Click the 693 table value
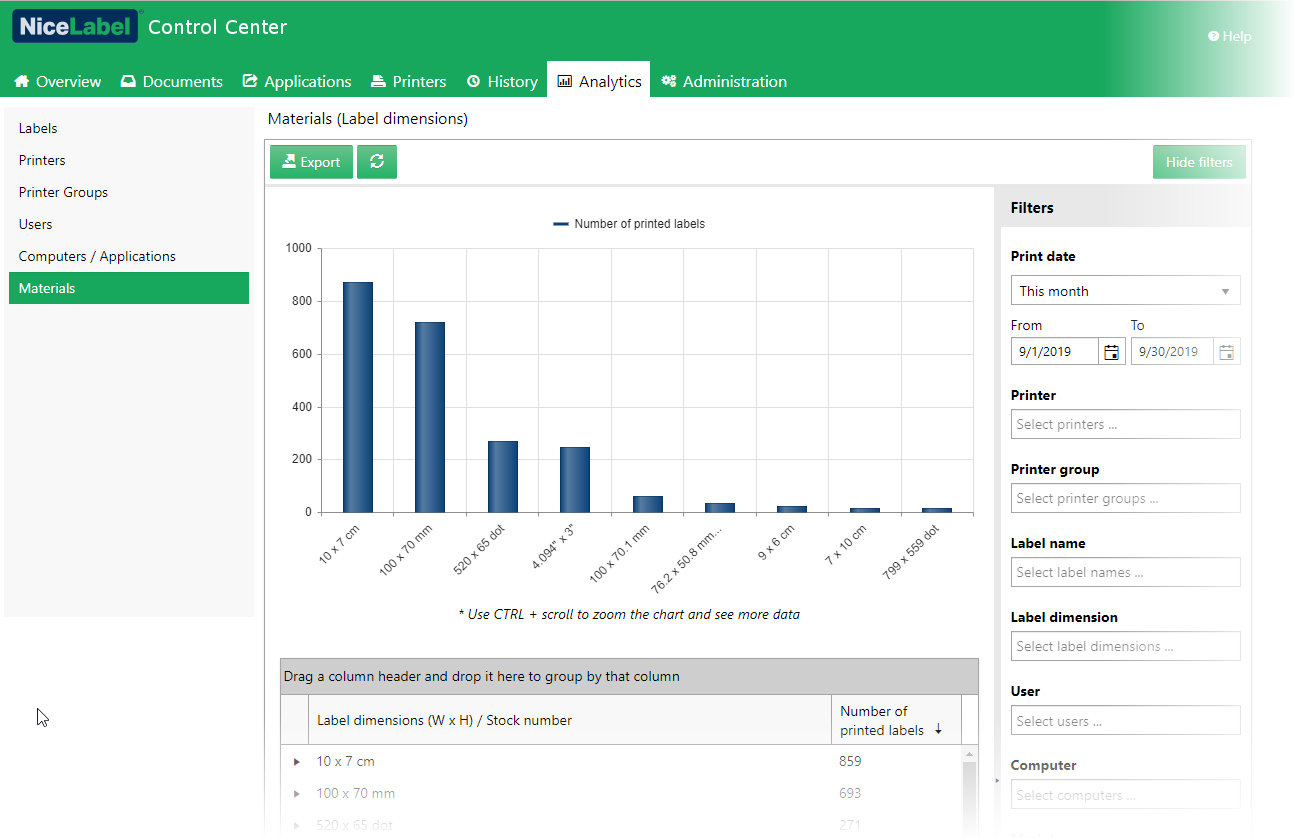The width and height of the screenshot is (1296, 839). click(x=850, y=793)
